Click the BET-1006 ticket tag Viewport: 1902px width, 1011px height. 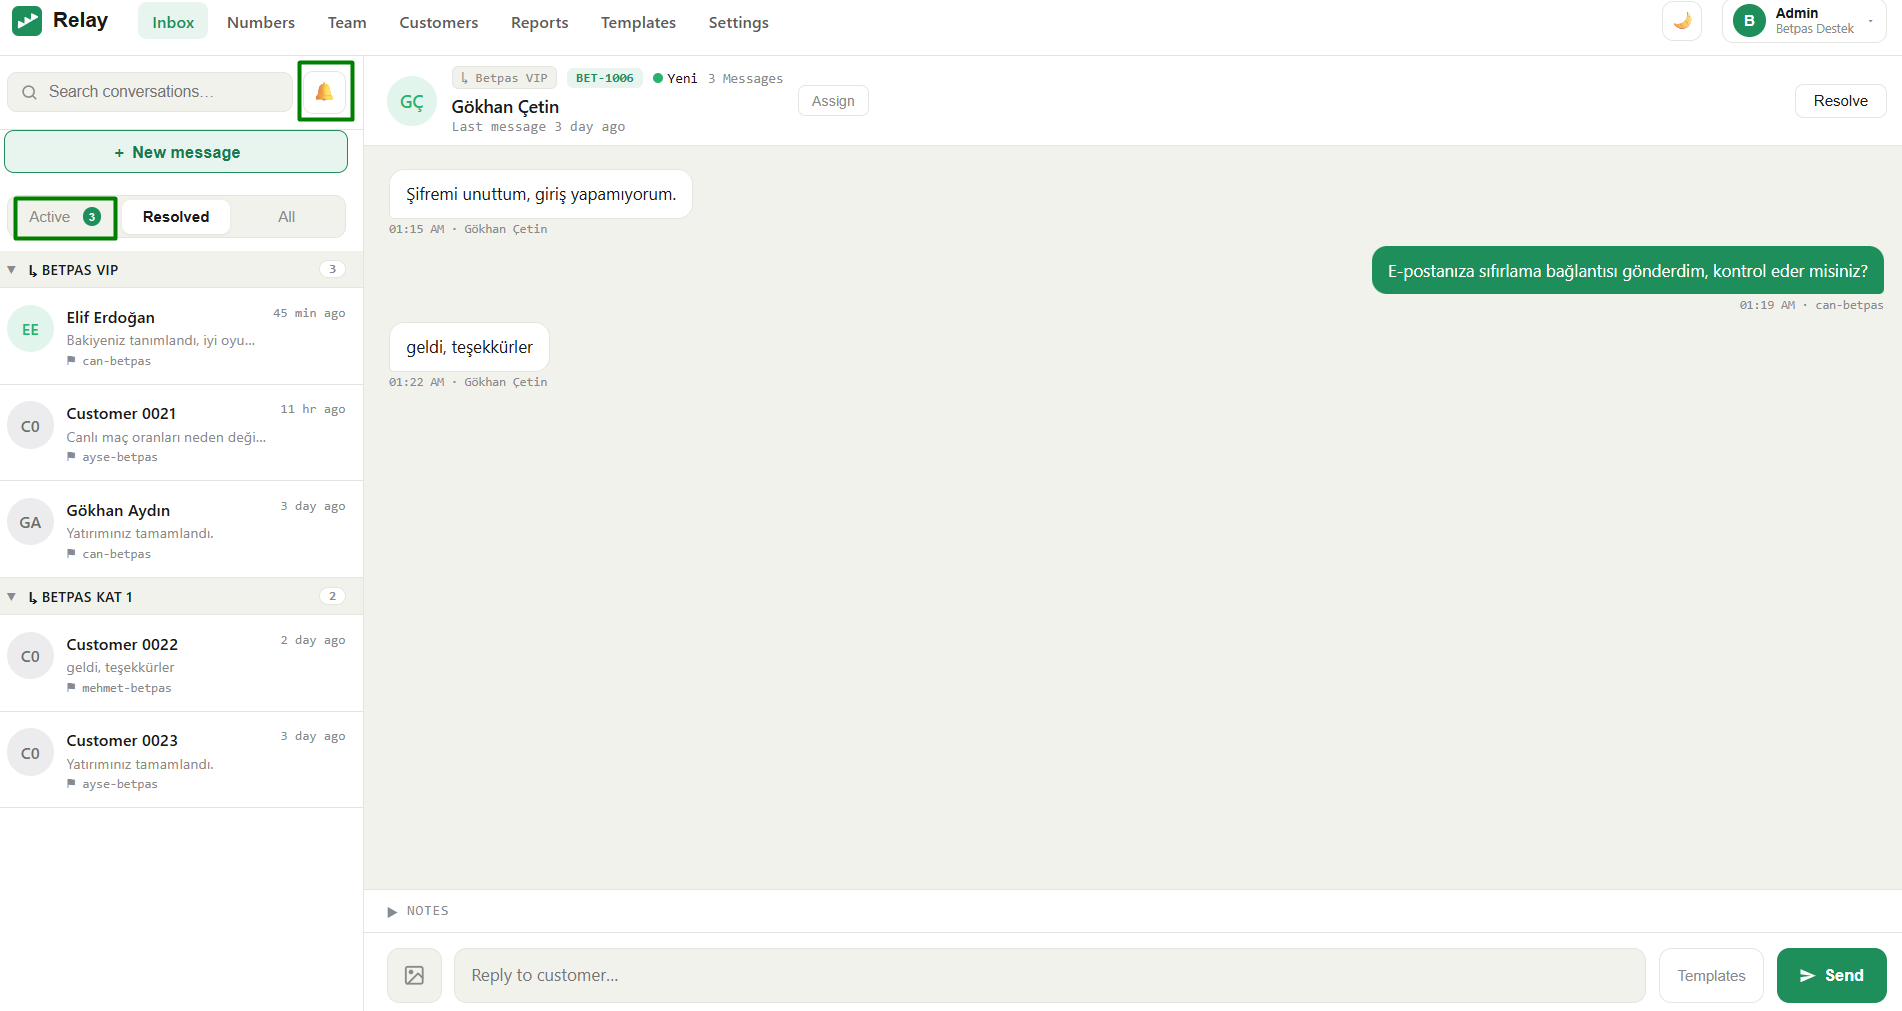[x=604, y=78]
